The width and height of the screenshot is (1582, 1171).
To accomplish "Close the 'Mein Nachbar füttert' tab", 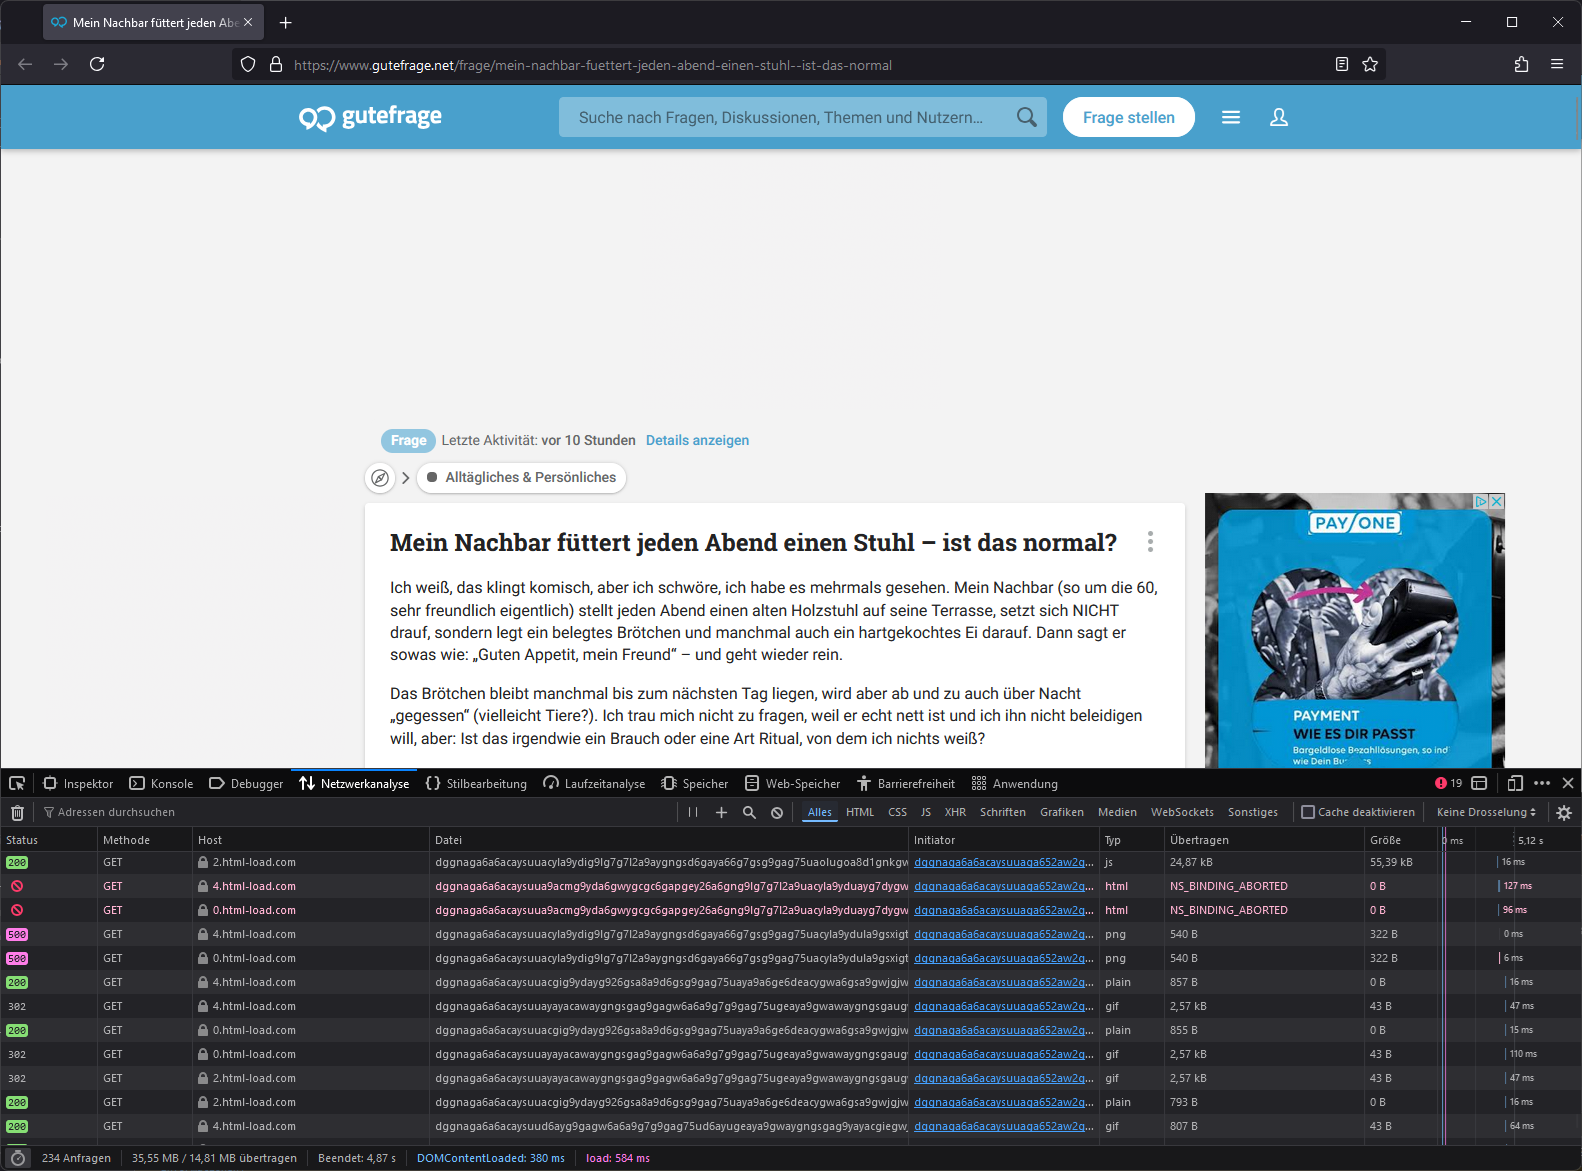I will pyautogui.click(x=248, y=22).
